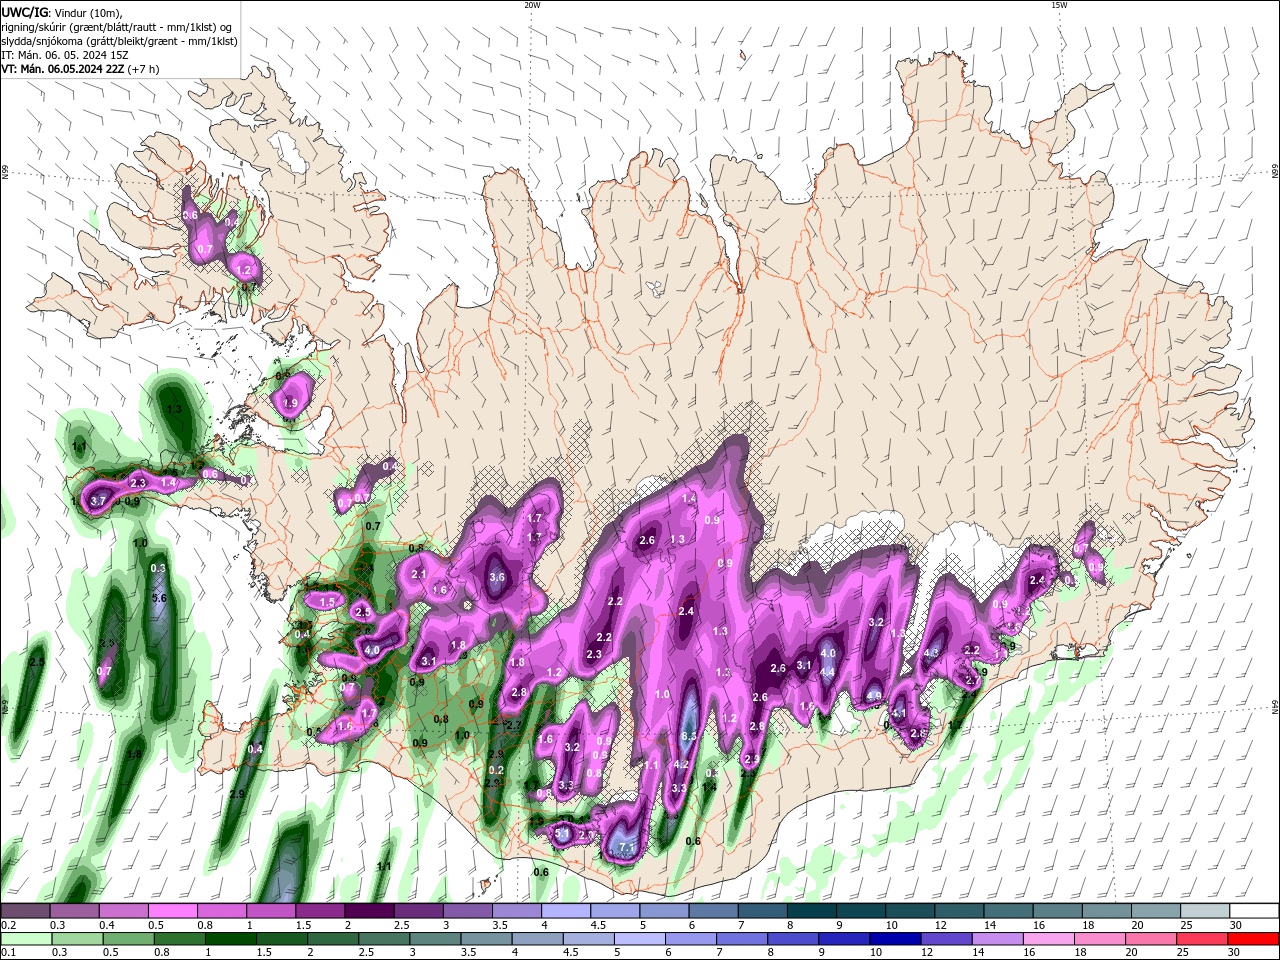Screen dimensions: 1280x960
Task: Click the 4.2 value below the 8.3 peak
Action: click(x=682, y=765)
